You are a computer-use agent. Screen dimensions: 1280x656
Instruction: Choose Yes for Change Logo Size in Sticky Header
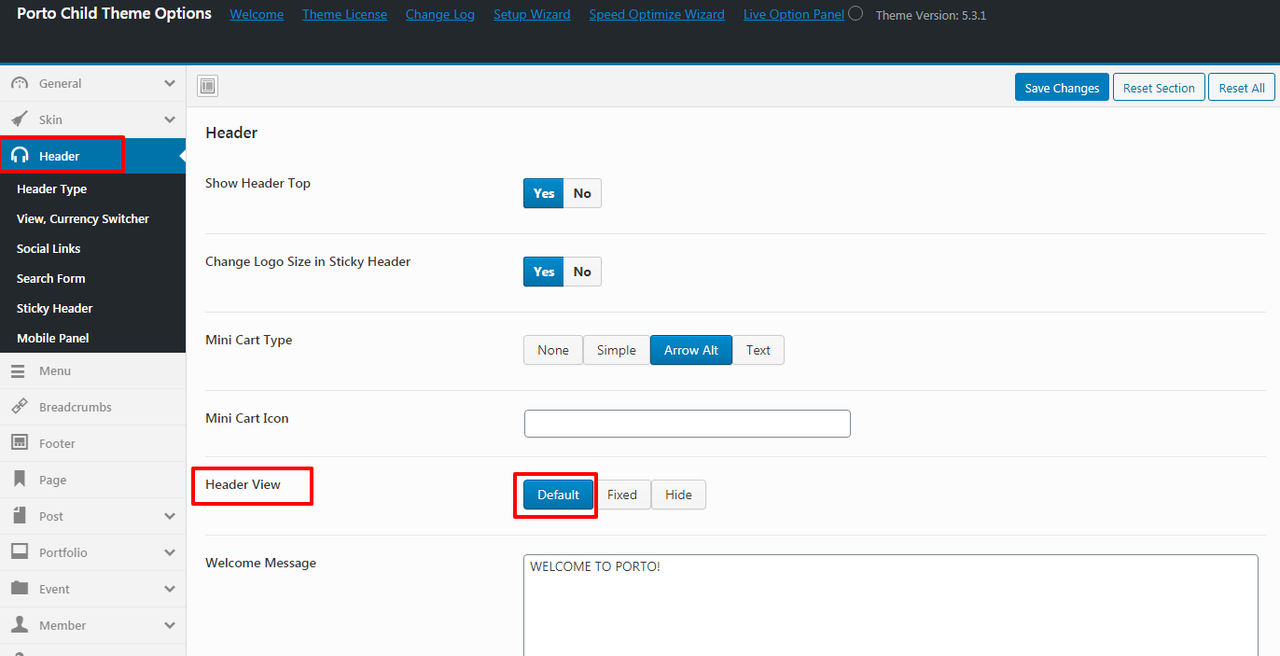544,271
